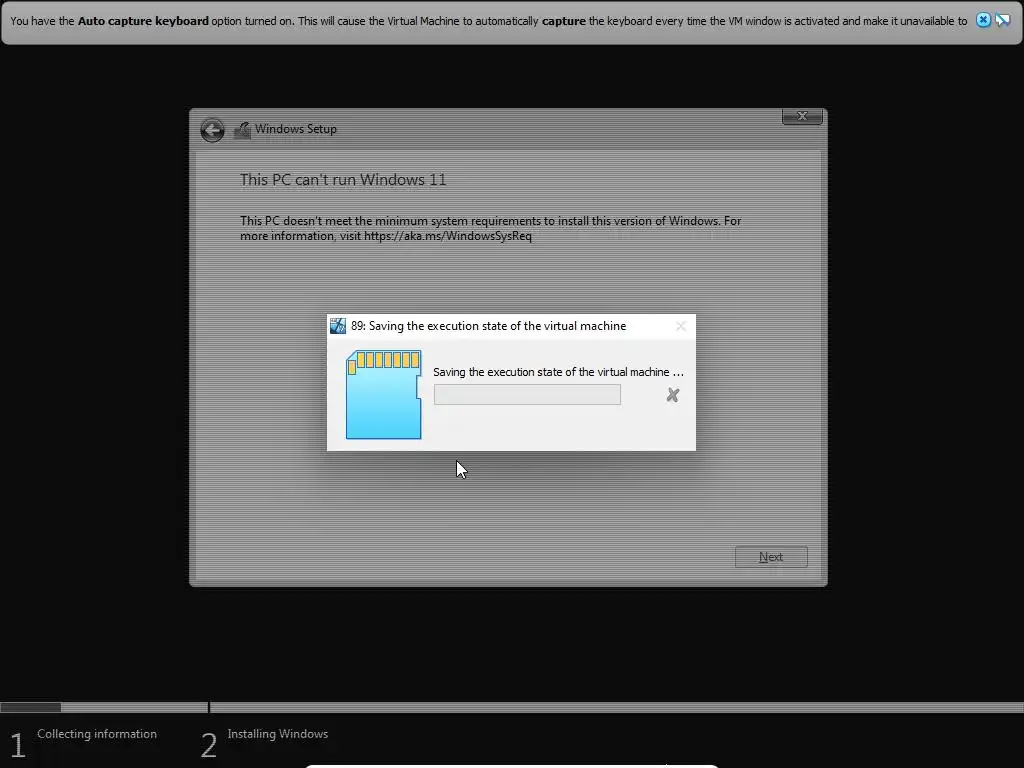This screenshot has height=768, width=1024.
Task: Click the 'Collecting information' step label
Action: pyautogui.click(x=97, y=734)
